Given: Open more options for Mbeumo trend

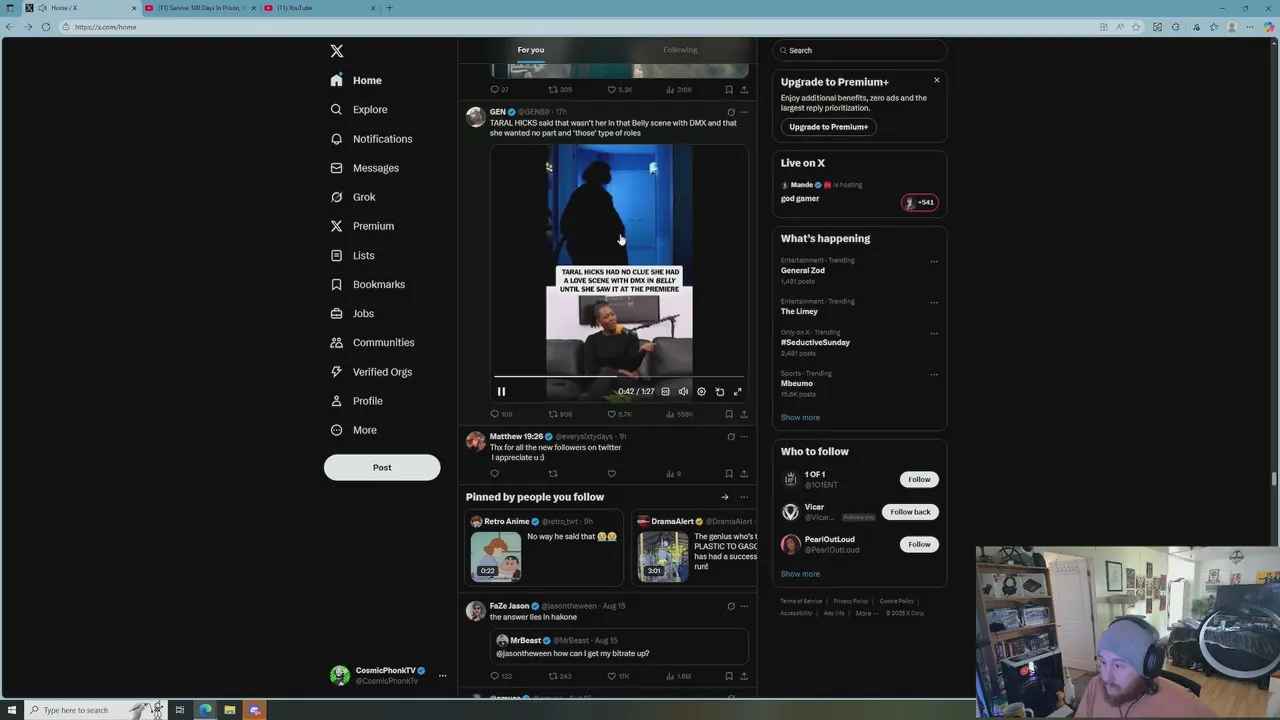Looking at the screenshot, I should tap(934, 375).
